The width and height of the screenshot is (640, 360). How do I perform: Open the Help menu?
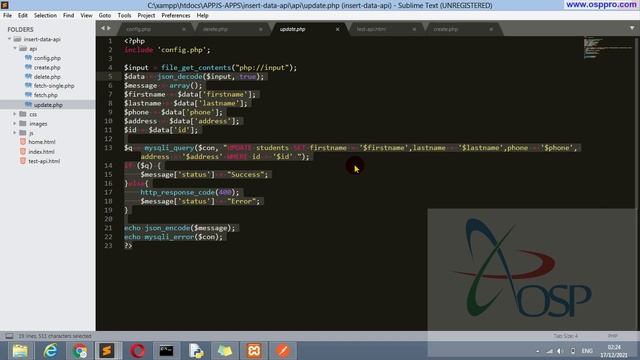pyautogui.click(x=202, y=16)
